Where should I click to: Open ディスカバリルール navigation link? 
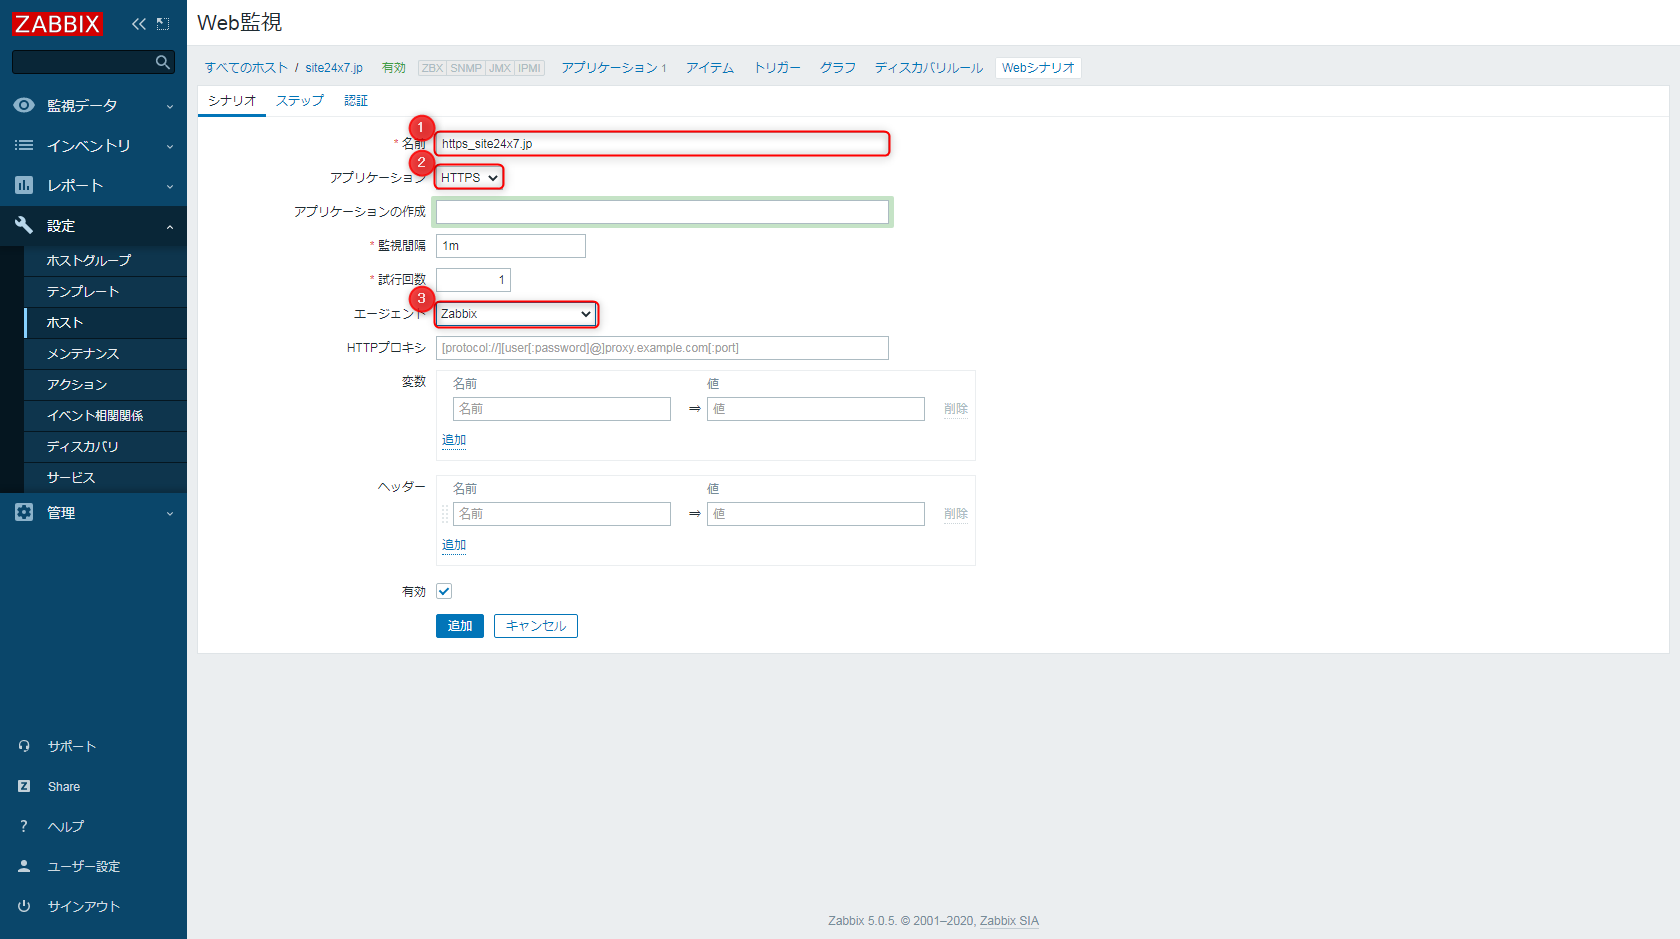929,68
